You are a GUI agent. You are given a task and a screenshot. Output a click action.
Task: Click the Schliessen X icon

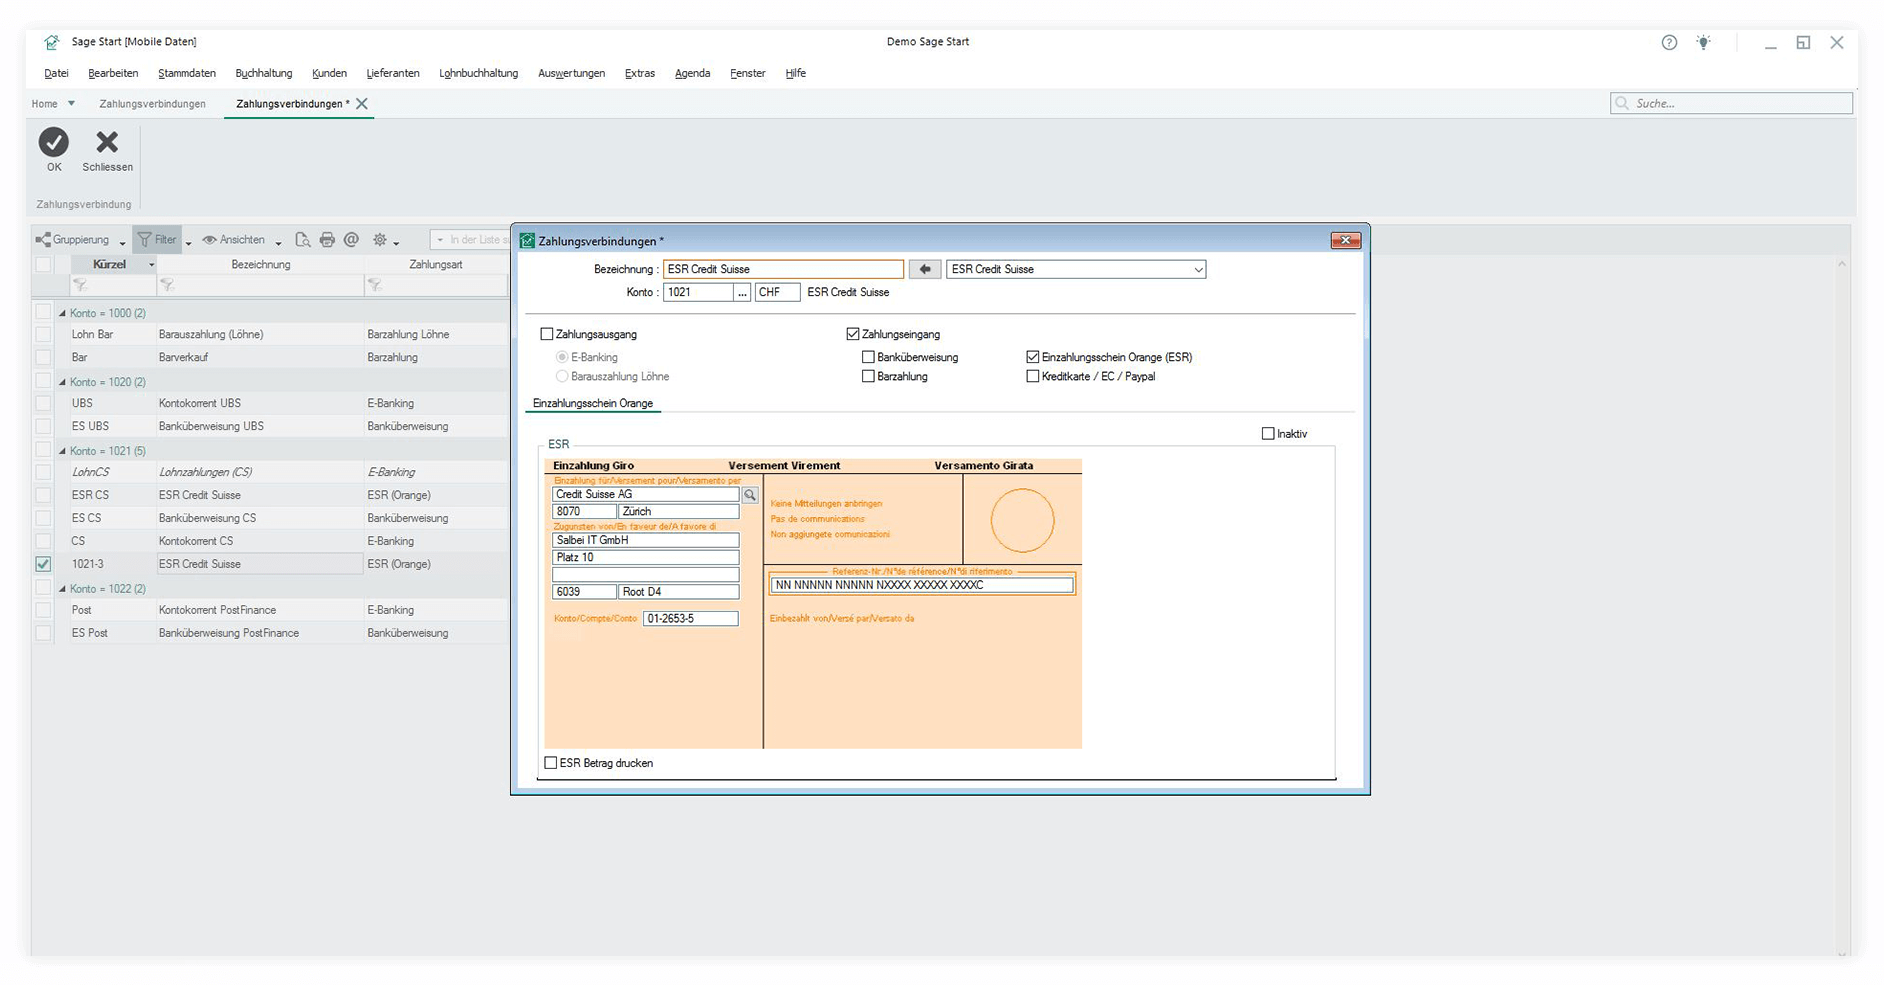point(107,142)
